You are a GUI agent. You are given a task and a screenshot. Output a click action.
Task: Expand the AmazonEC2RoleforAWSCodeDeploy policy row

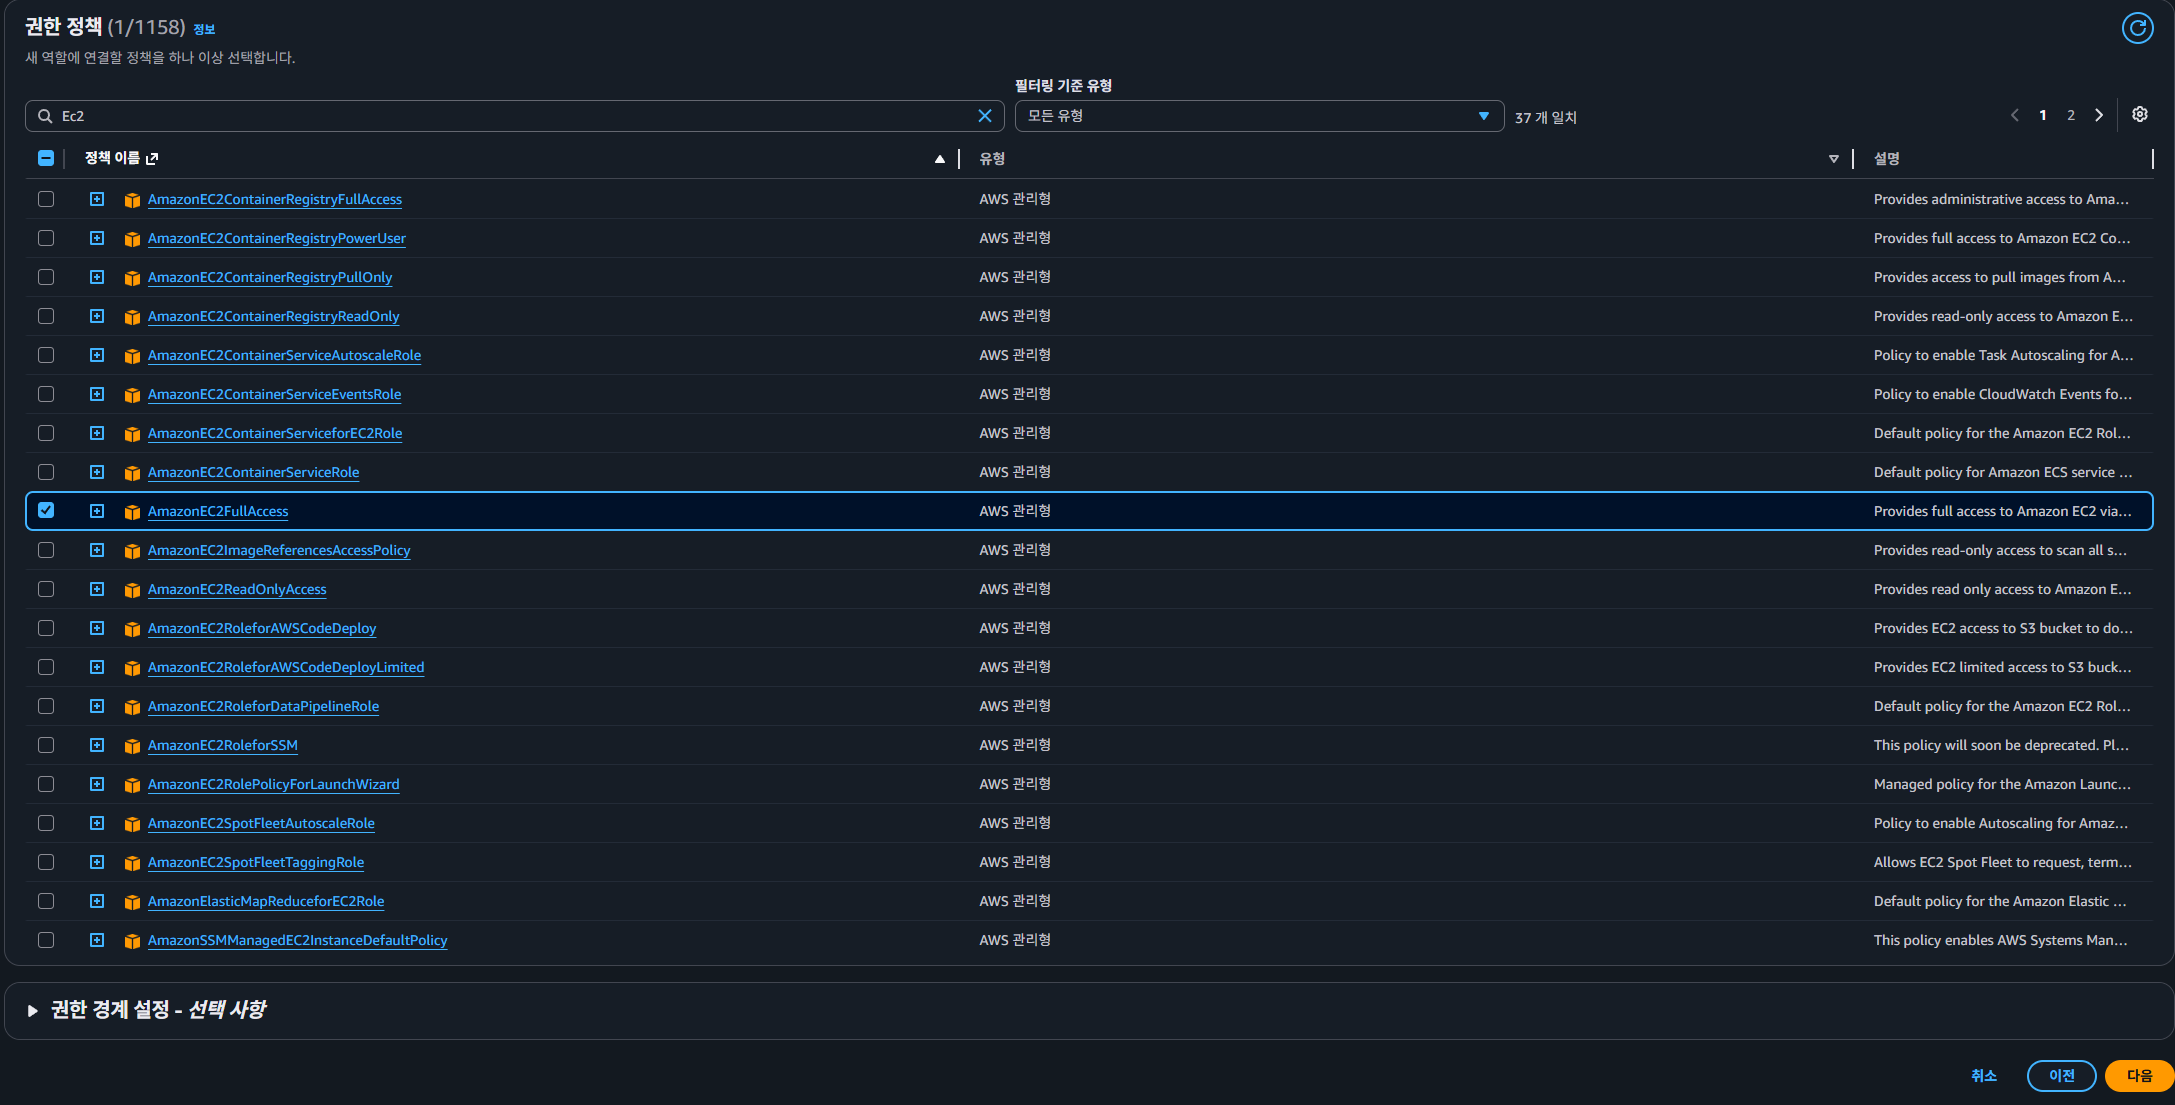pyautogui.click(x=97, y=628)
